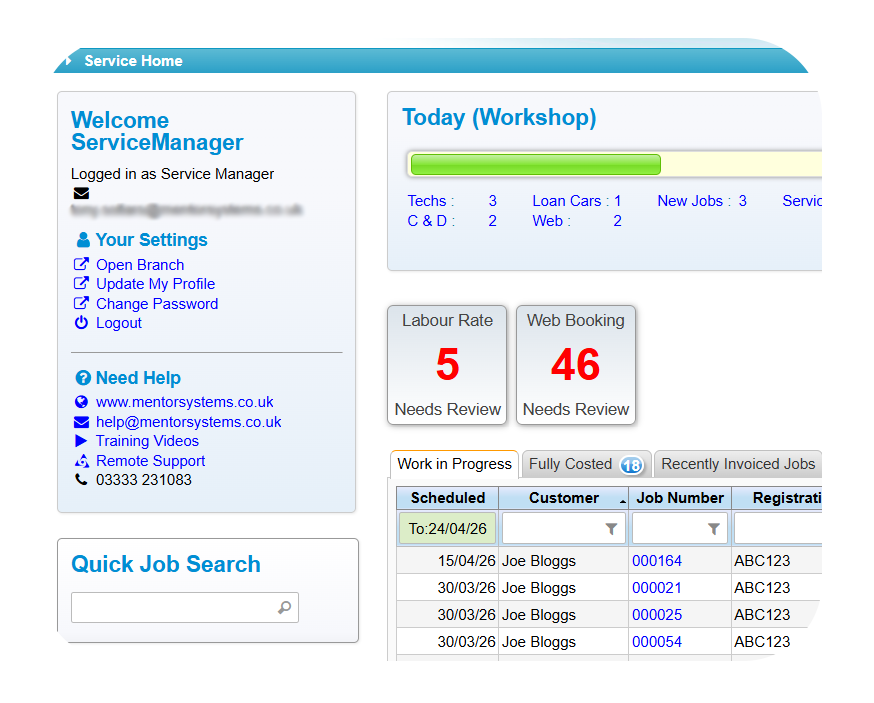Click the Scheduled date filter field
Viewport: 874px width, 703px height.
tap(447, 529)
